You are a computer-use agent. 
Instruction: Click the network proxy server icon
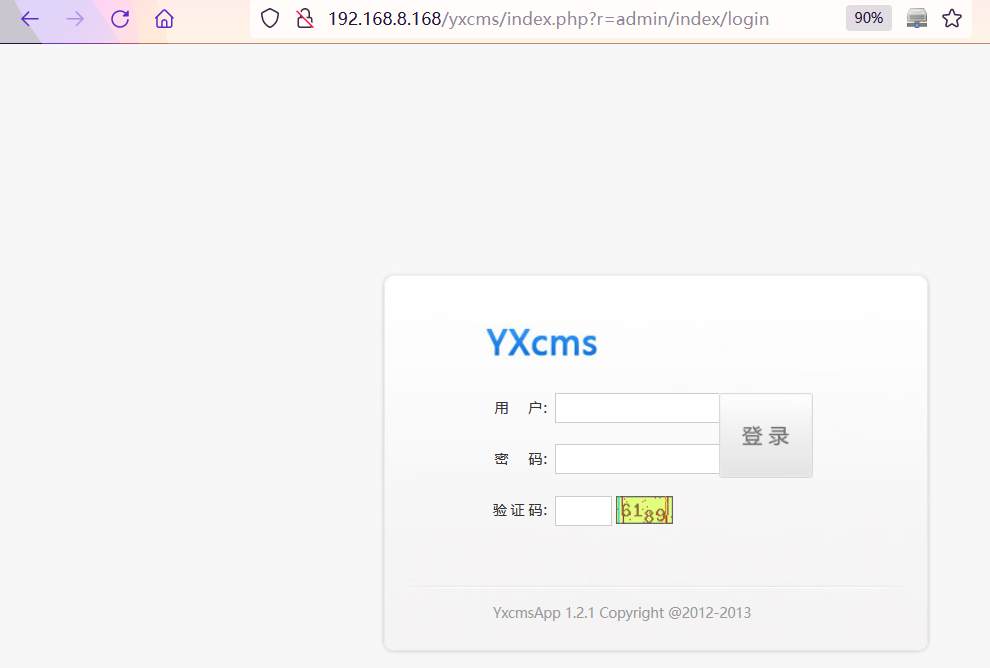(917, 18)
